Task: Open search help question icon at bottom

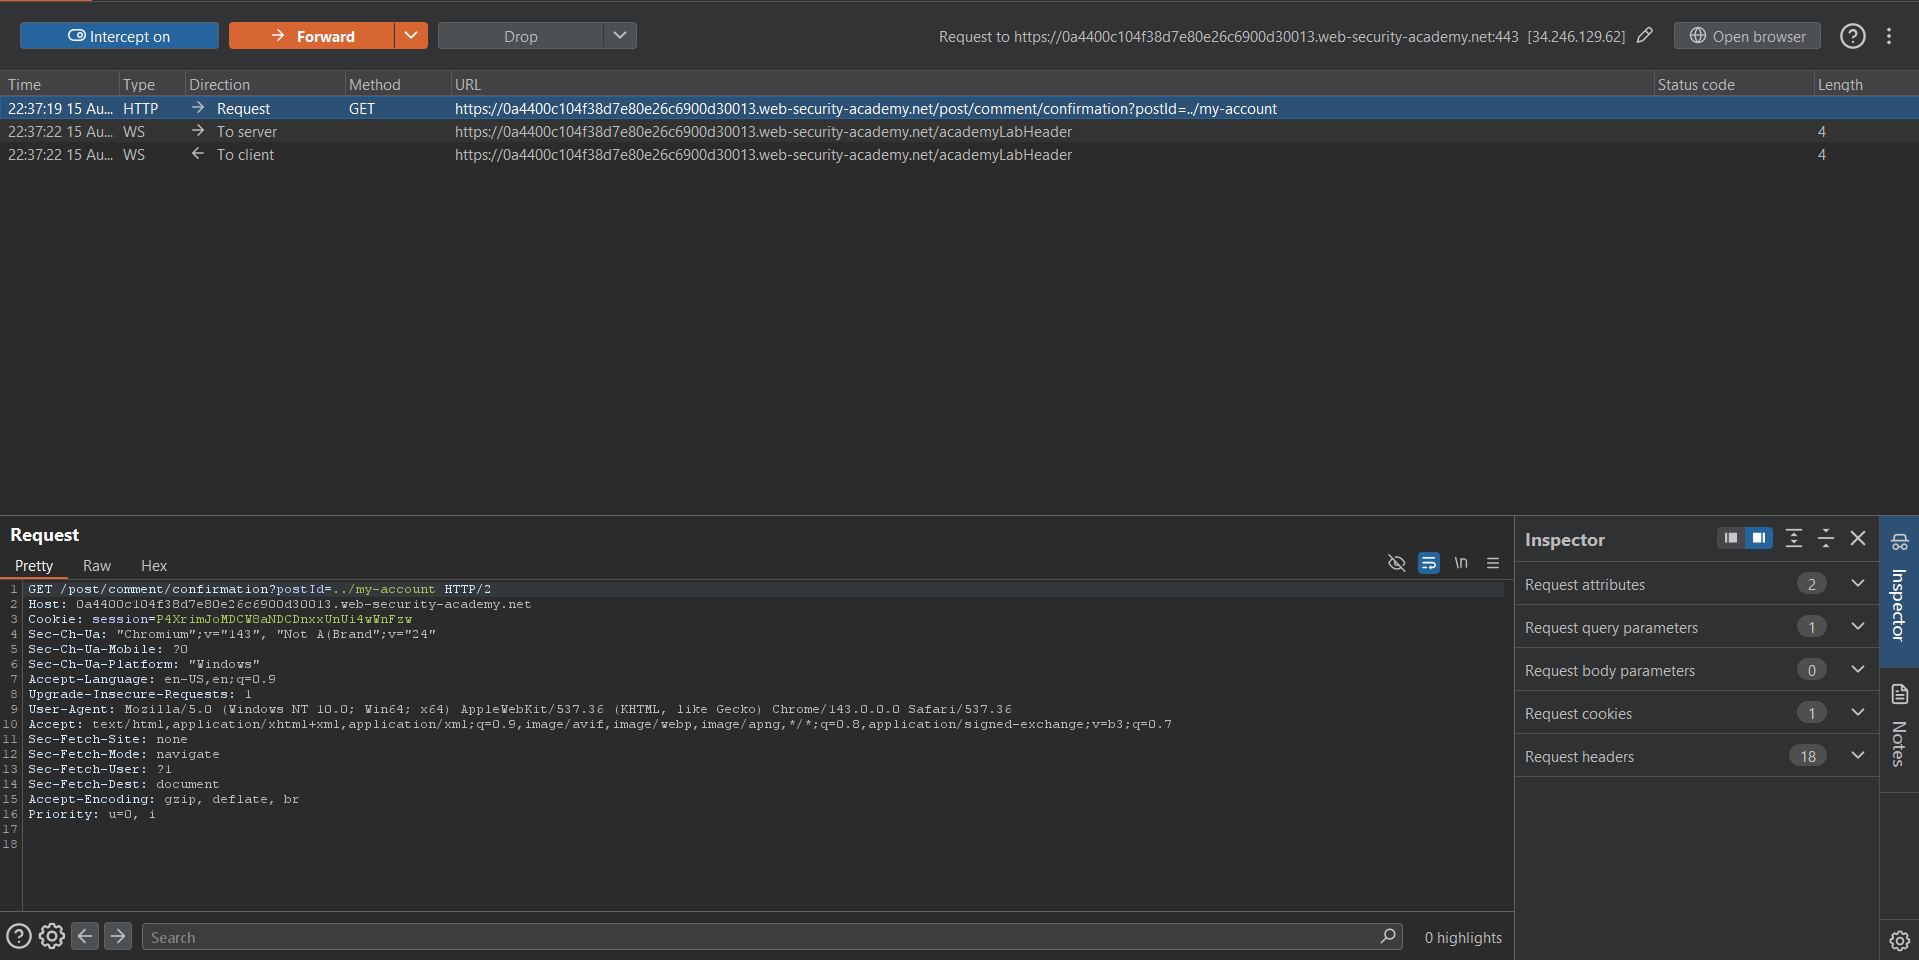Action: click(19, 937)
